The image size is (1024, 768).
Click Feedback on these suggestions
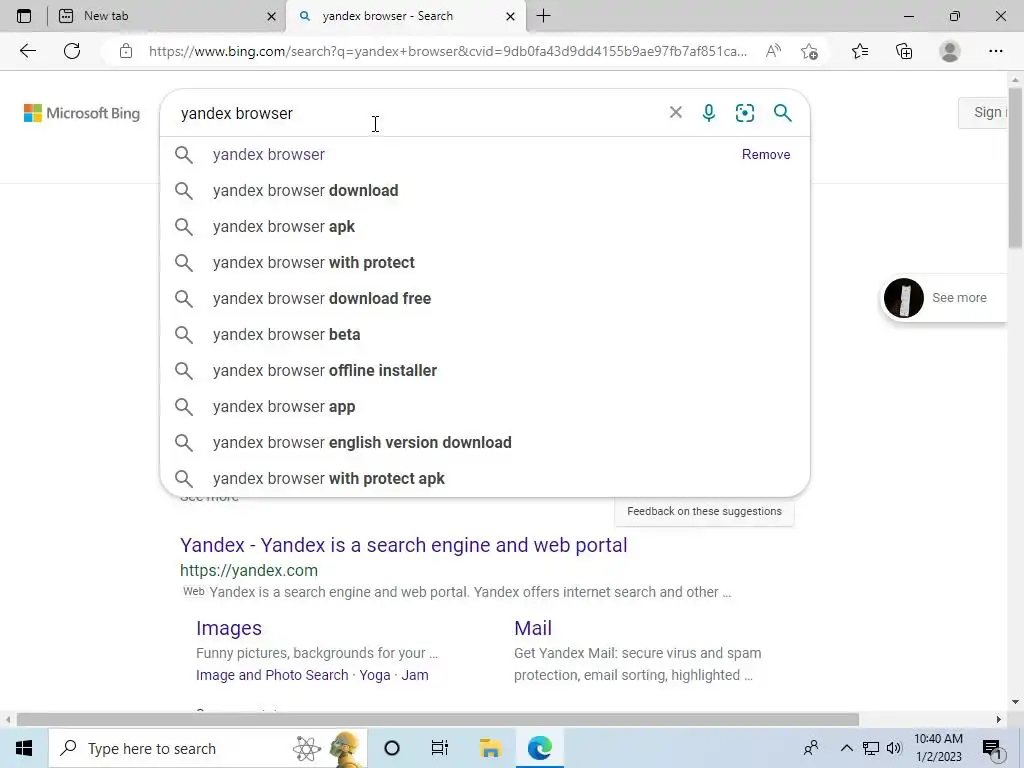704,511
